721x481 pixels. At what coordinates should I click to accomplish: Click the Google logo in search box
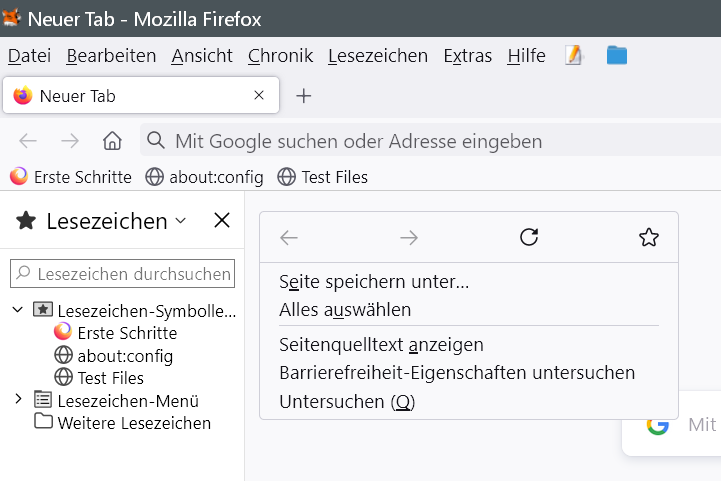coord(657,425)
